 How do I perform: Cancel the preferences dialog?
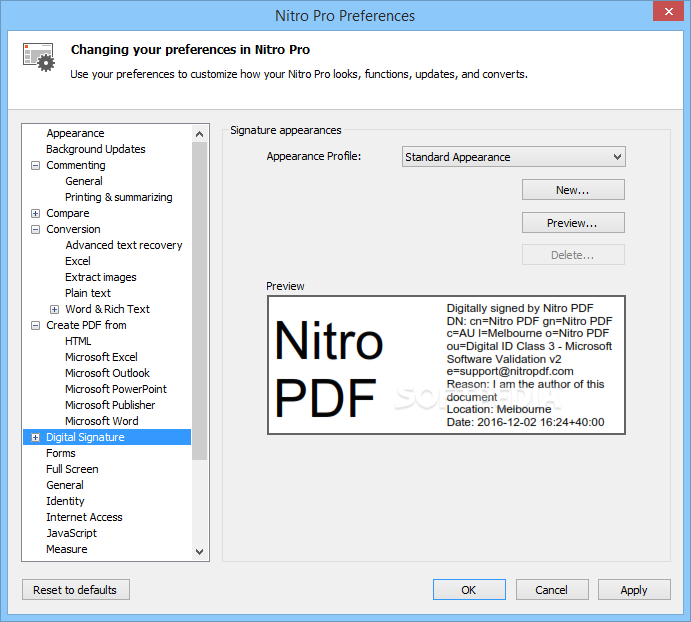click(x=552, y=590)
